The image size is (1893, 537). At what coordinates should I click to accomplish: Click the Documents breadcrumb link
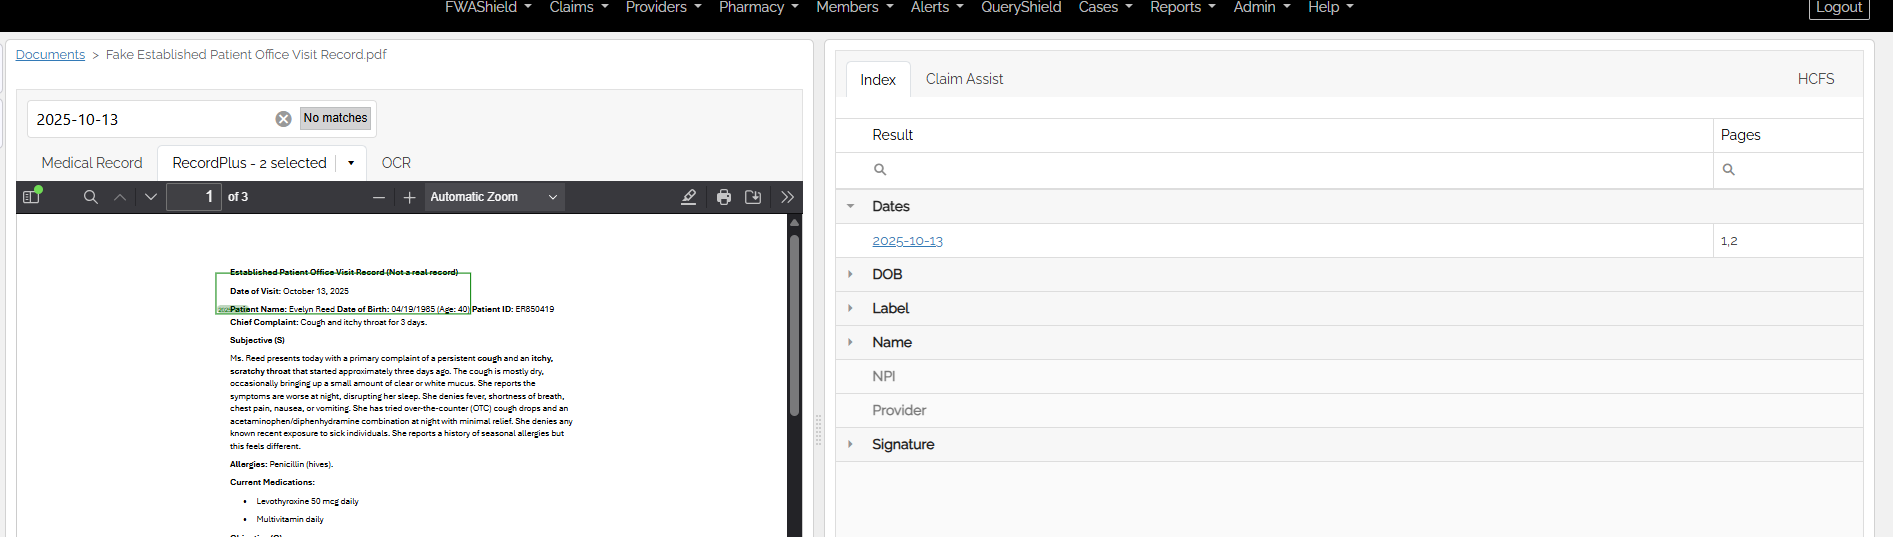pyautogui.click(x=50, y=55)
